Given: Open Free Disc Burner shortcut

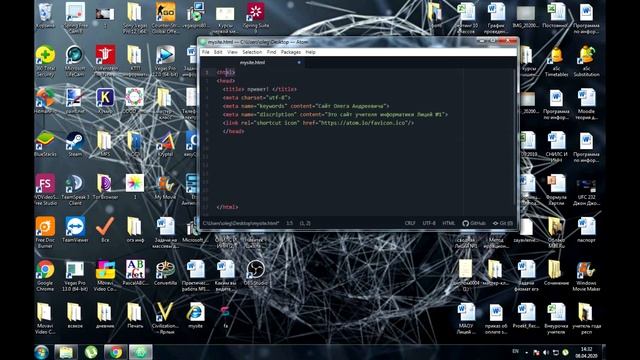Looking at the screenshot, I should point(45,233).
